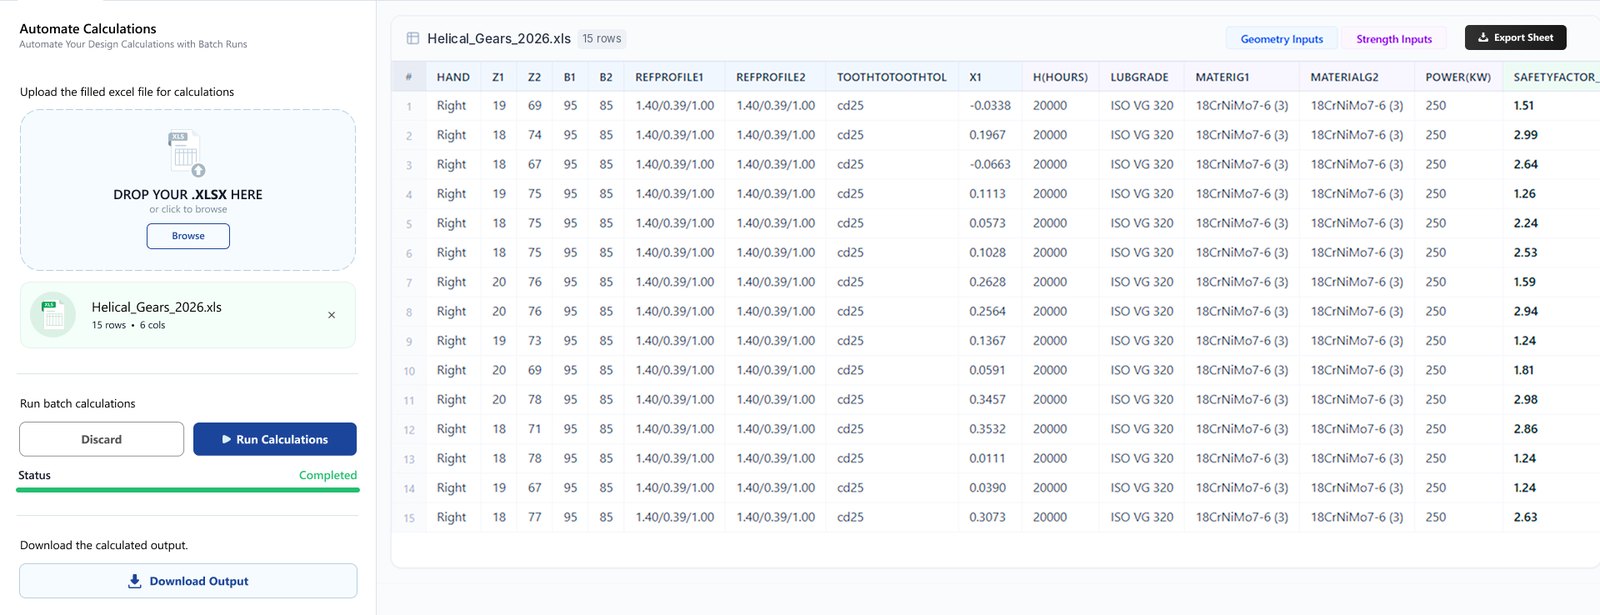Click Z2 value 73 in row 9
Image resolution: width=1600 pixels, height=615 pixels.
coord(535,341)
